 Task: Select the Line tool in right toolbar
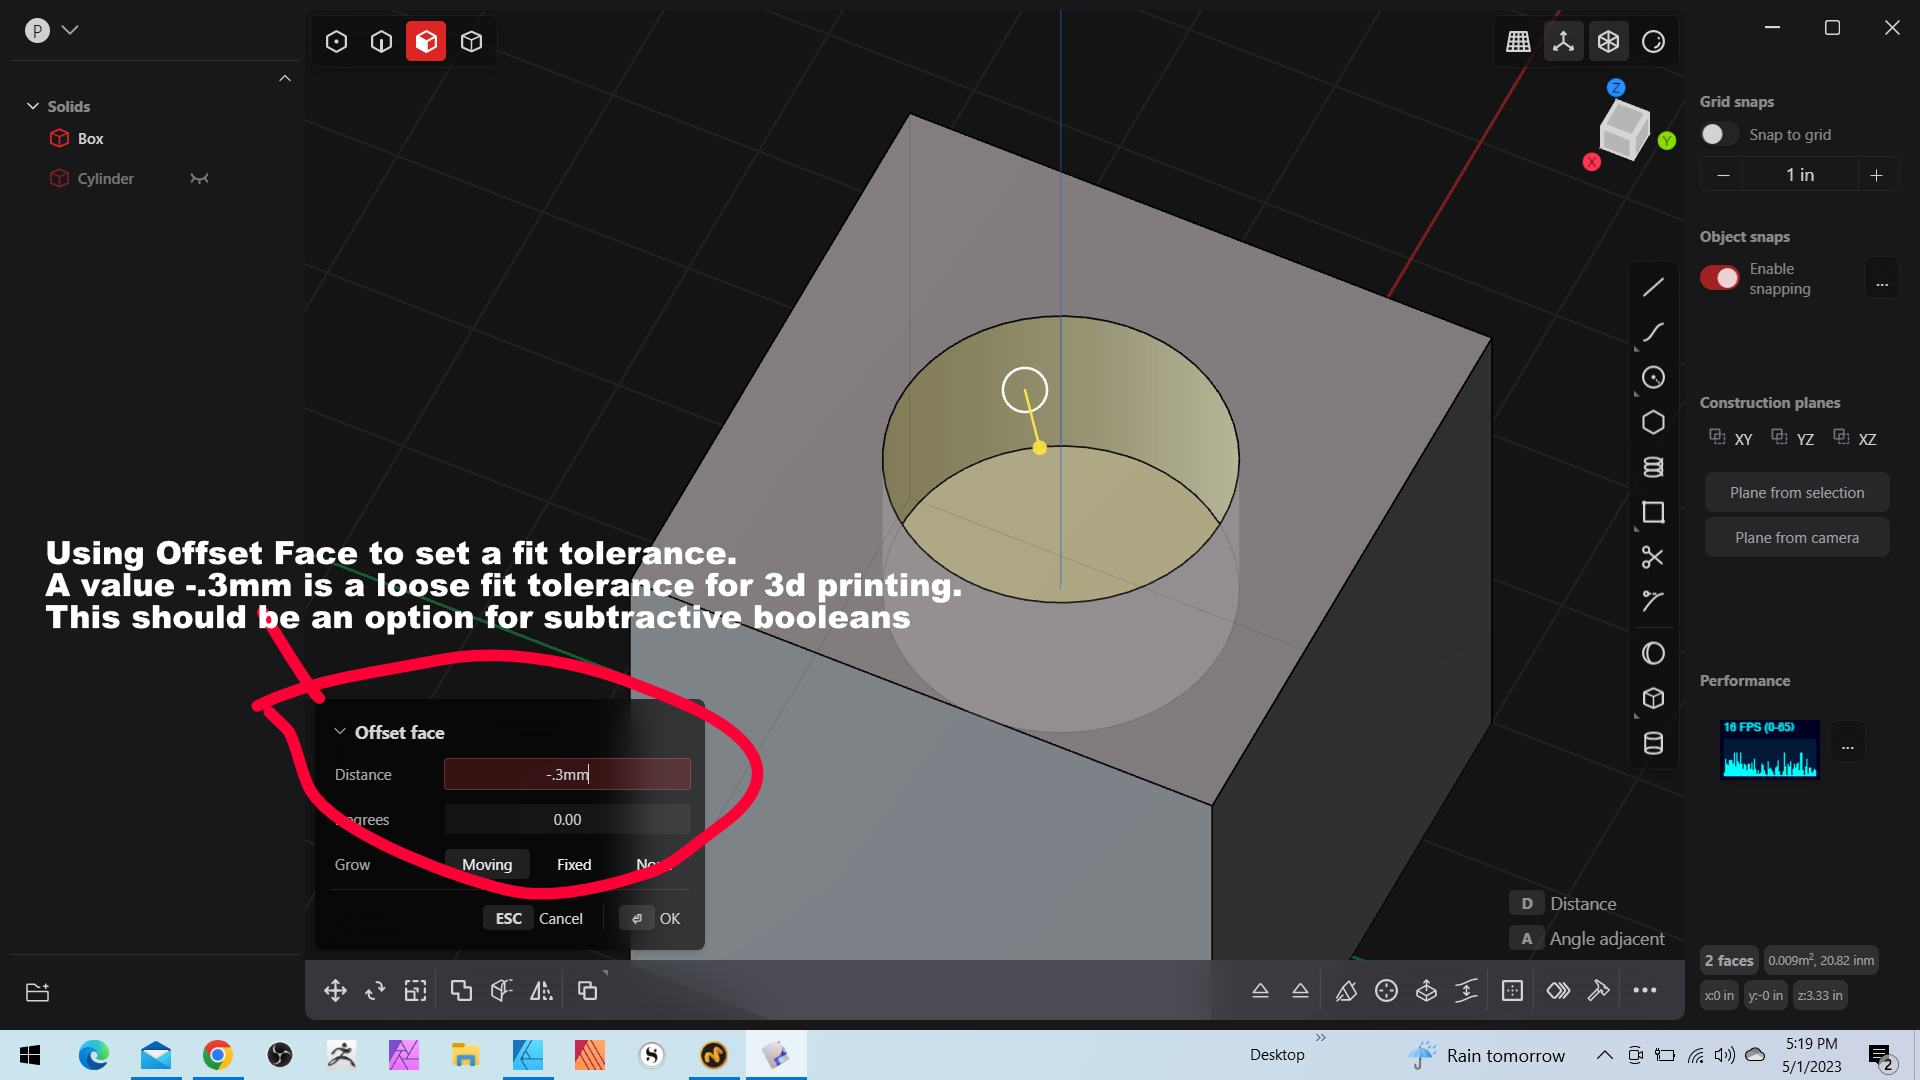coord(1653,288)
